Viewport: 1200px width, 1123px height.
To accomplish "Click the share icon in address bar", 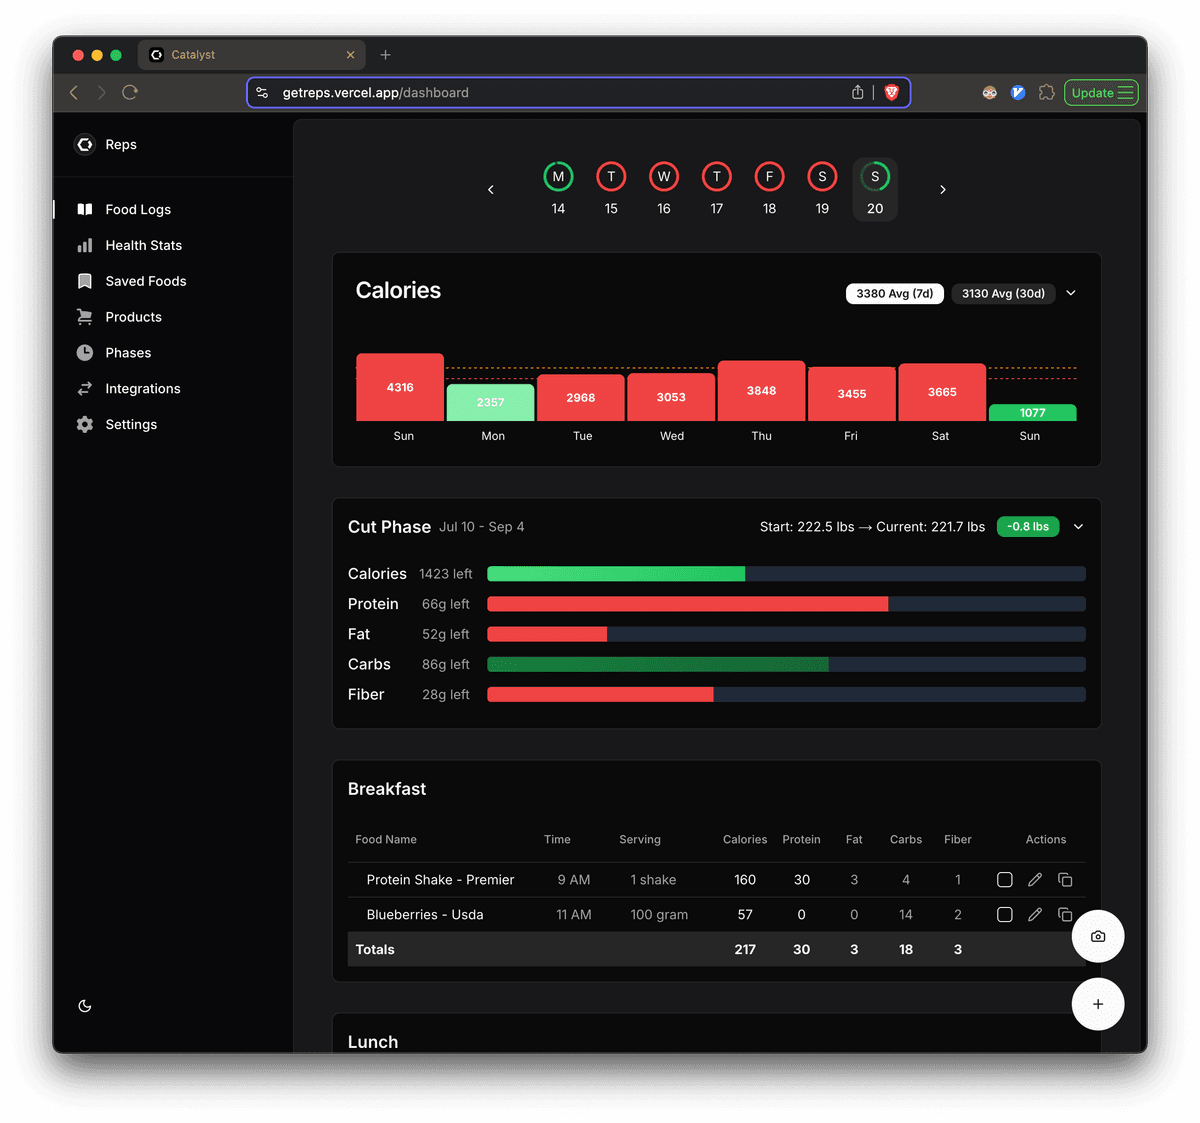I will coord(857,93).
